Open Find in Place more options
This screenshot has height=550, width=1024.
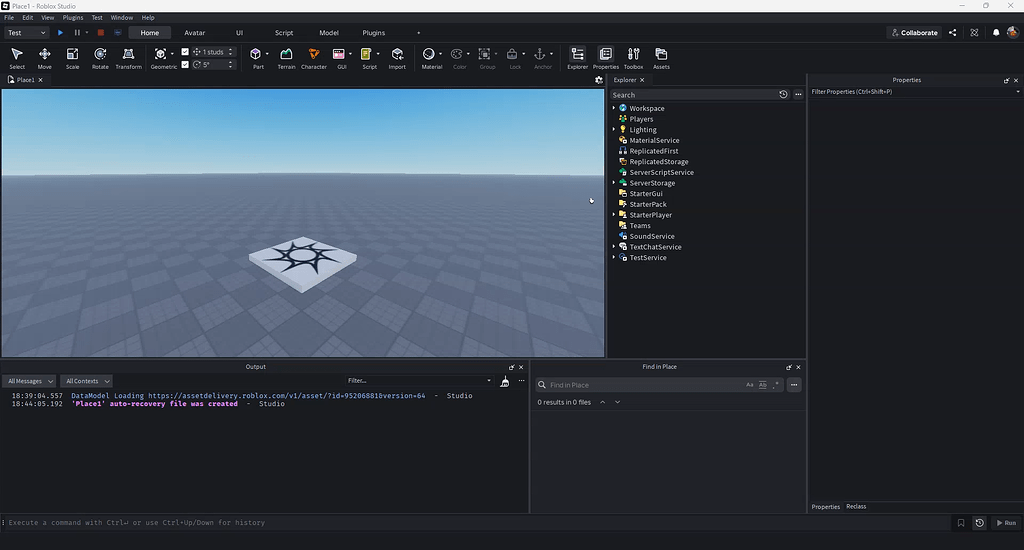[x=794, y=385]
